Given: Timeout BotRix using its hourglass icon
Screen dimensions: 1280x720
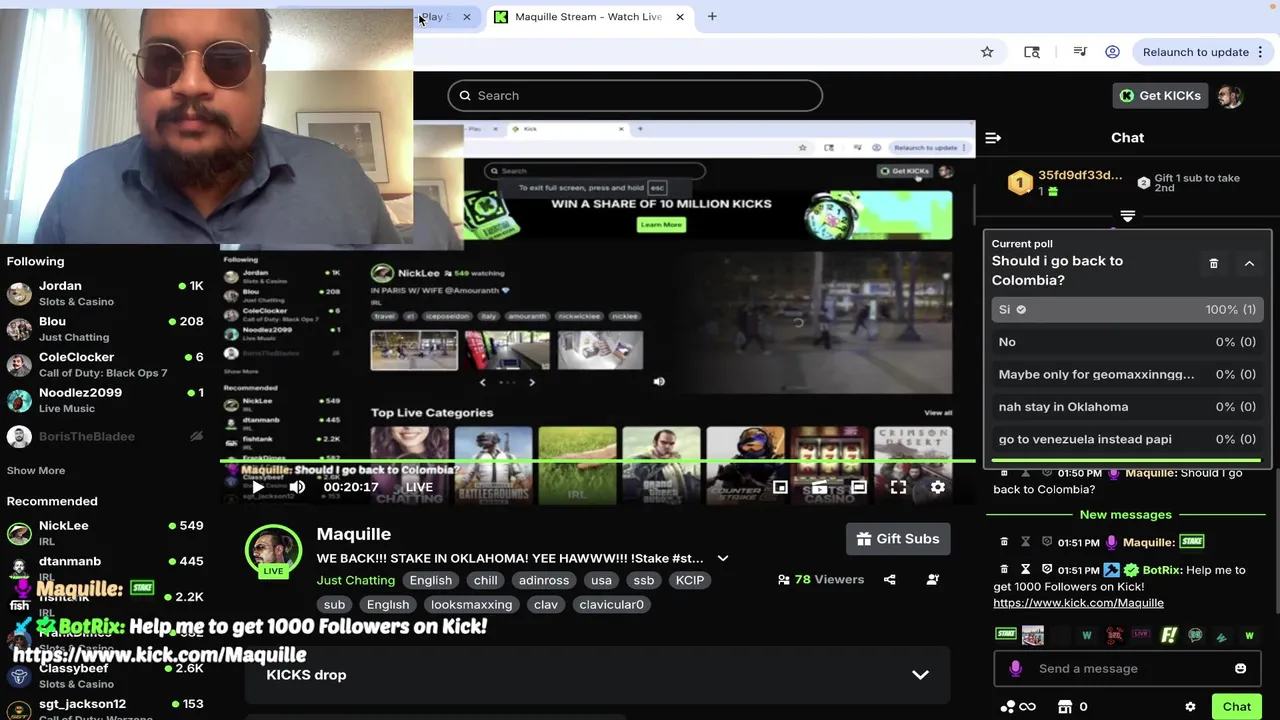Looking at the screenshot, I should [x=1025, y=570].
